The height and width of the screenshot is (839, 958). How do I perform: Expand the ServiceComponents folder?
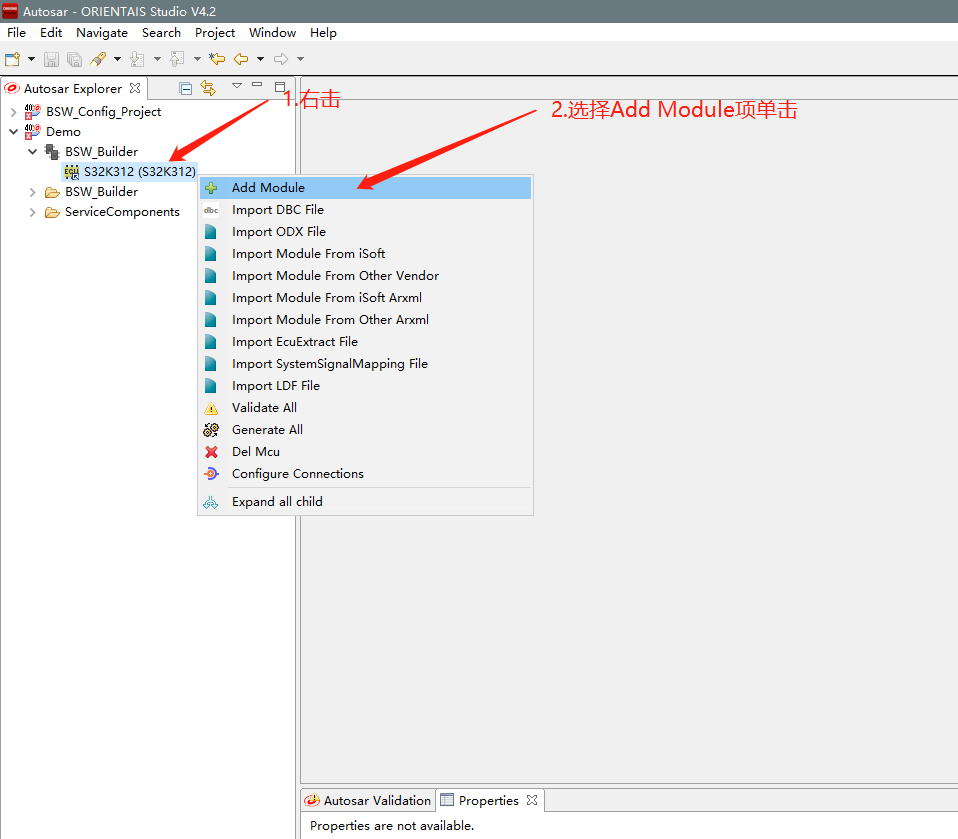coord(32,212)
